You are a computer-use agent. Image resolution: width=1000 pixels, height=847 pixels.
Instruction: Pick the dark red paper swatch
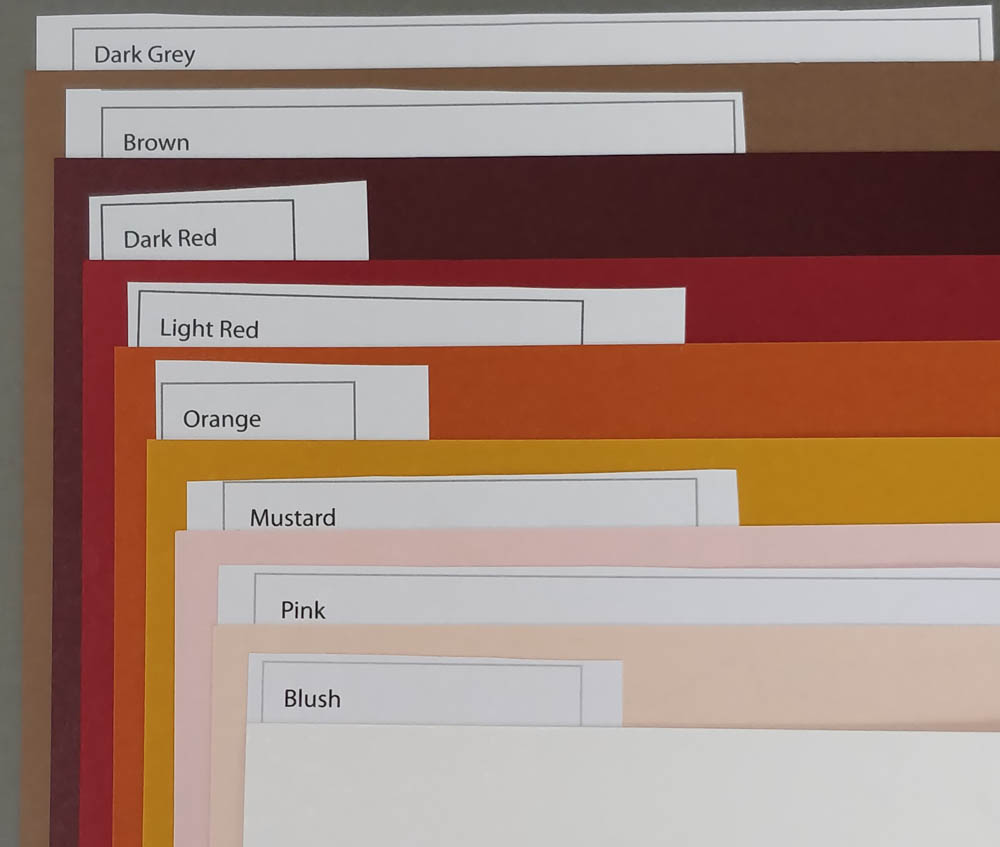(x=680, y=205)
